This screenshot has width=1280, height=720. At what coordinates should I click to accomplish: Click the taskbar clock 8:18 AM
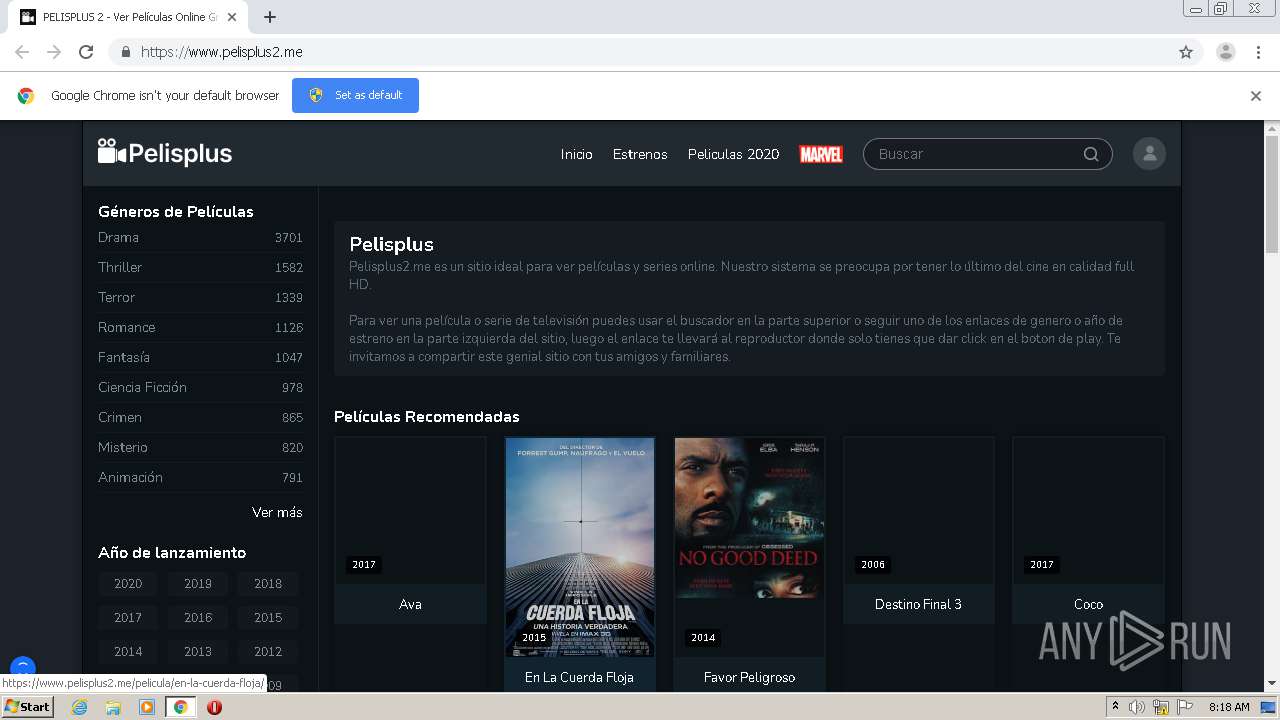(1229, 707)
